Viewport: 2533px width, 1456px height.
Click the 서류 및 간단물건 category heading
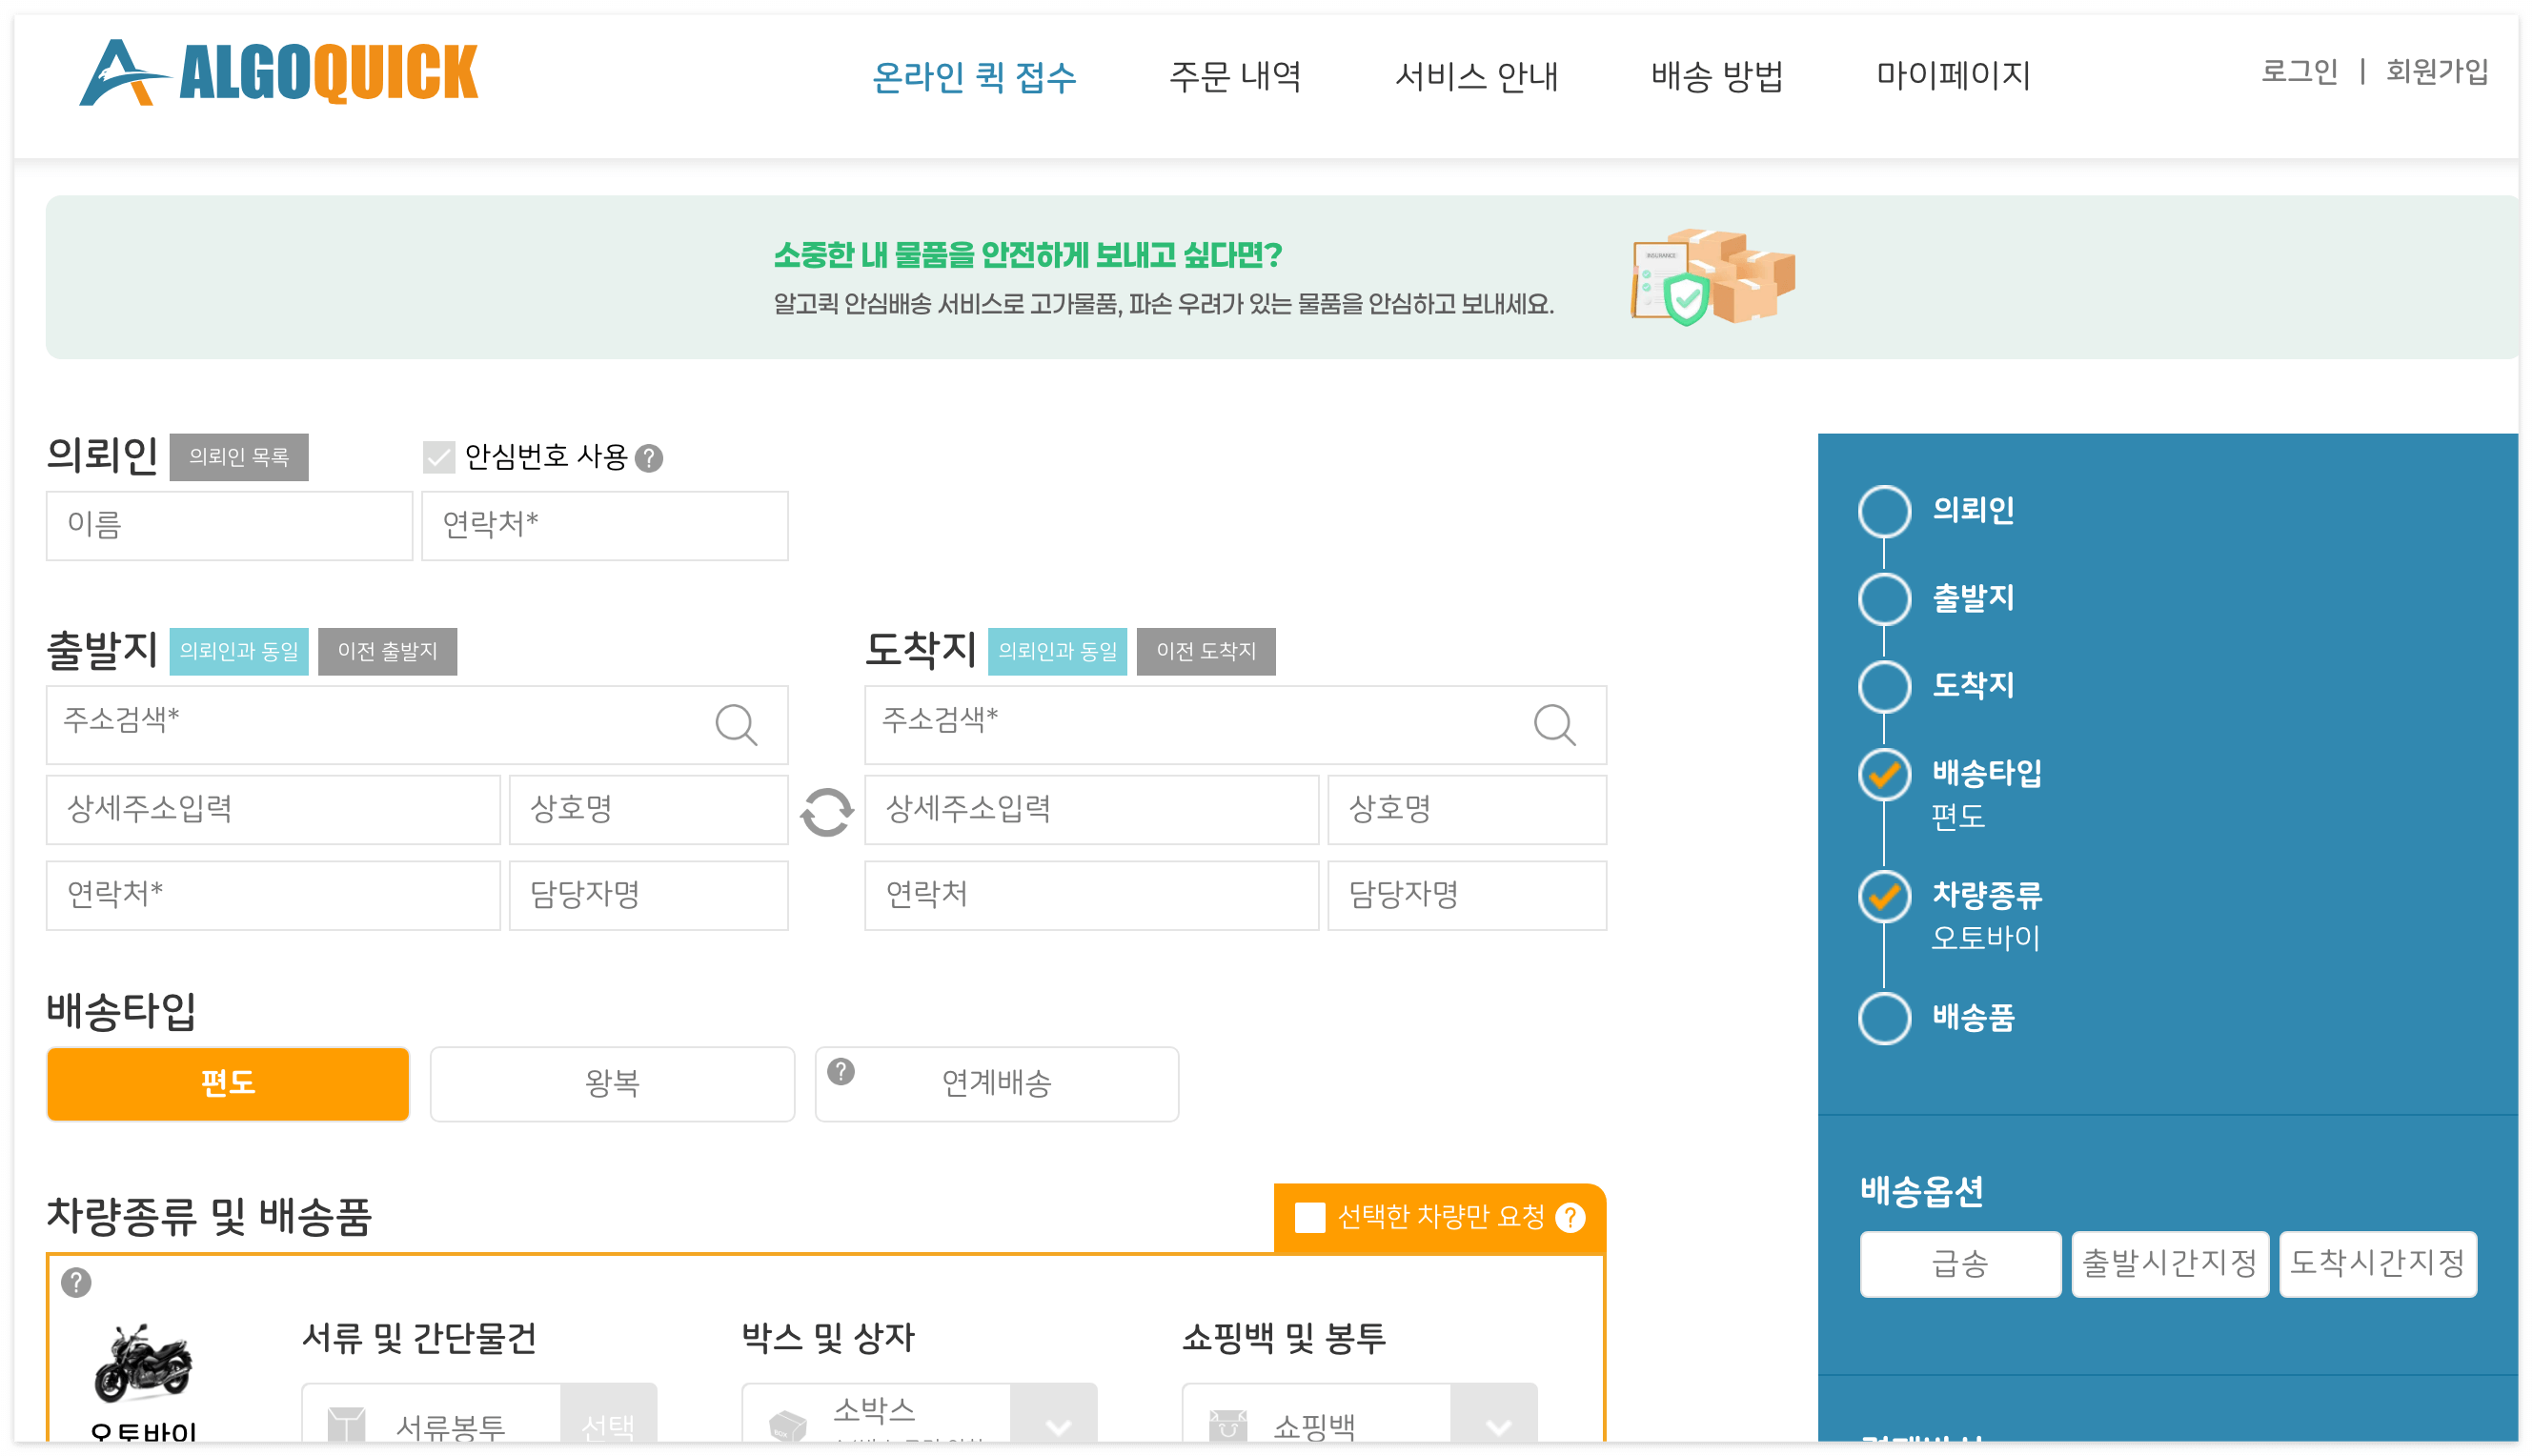point(419,1338)
